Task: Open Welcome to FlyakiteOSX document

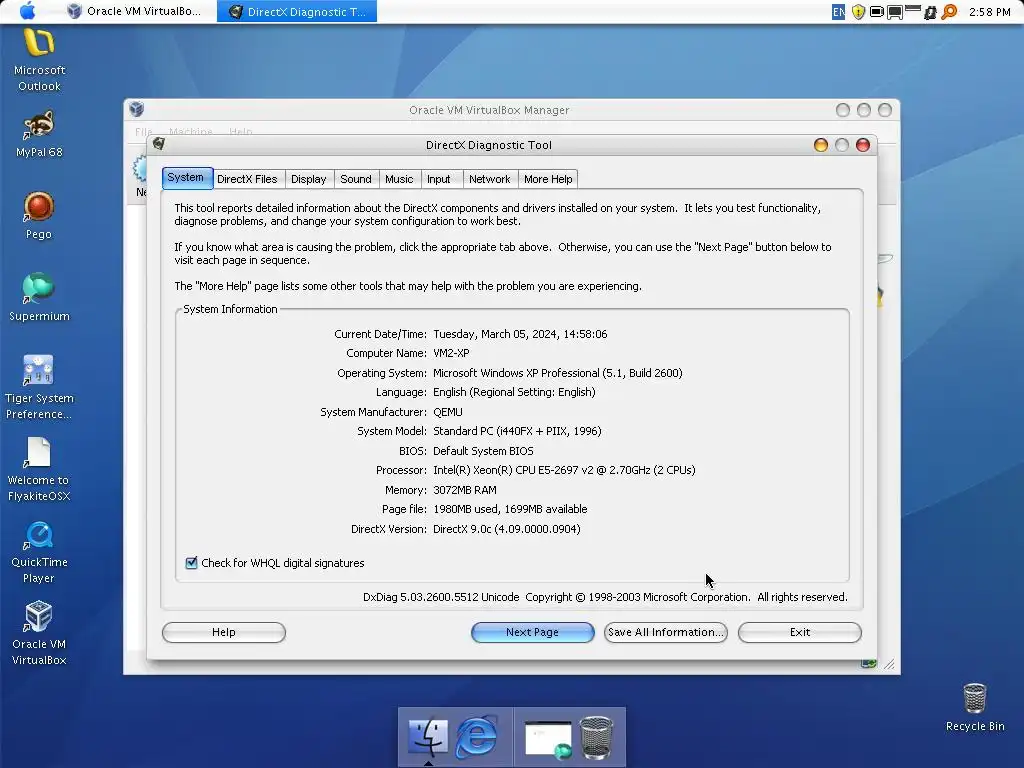Action: click(39, 470)
